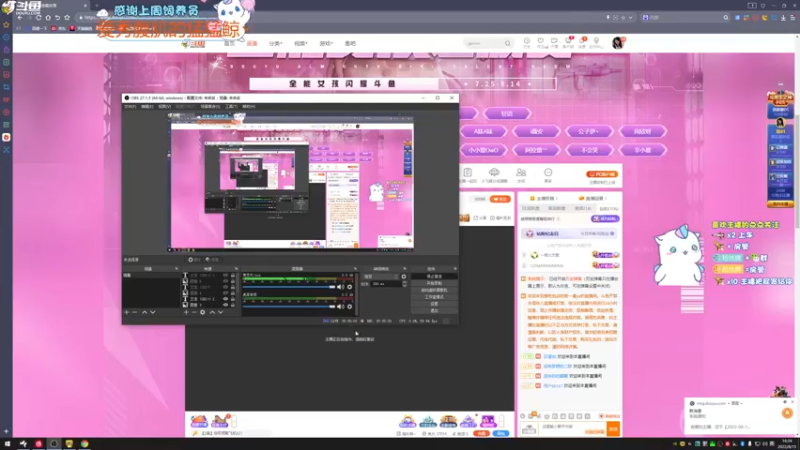Move source down in OBS Sources panel

tap(220, 312)
